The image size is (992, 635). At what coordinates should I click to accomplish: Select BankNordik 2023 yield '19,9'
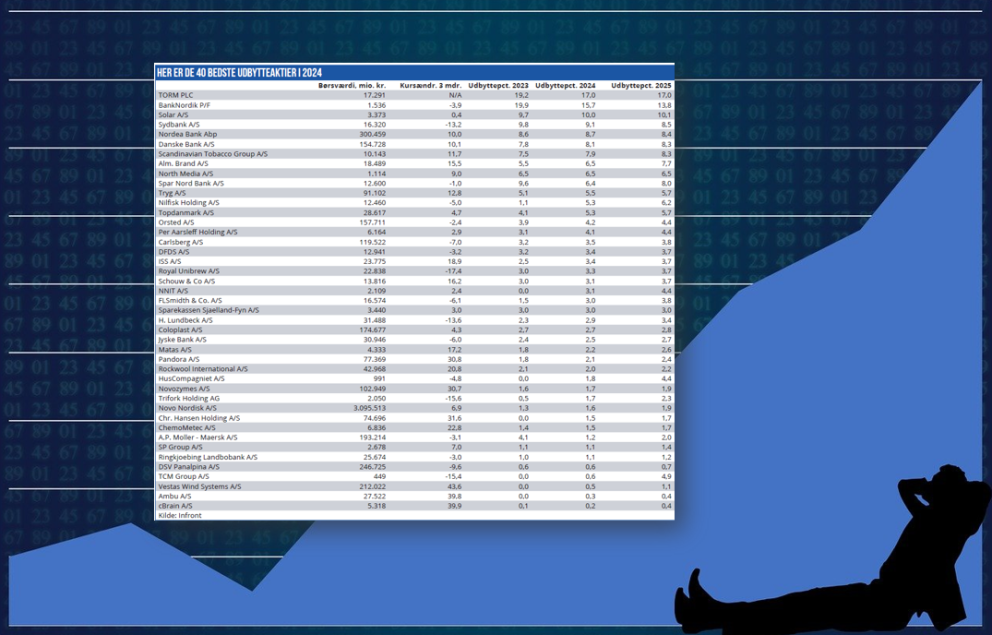coord(522,105)
